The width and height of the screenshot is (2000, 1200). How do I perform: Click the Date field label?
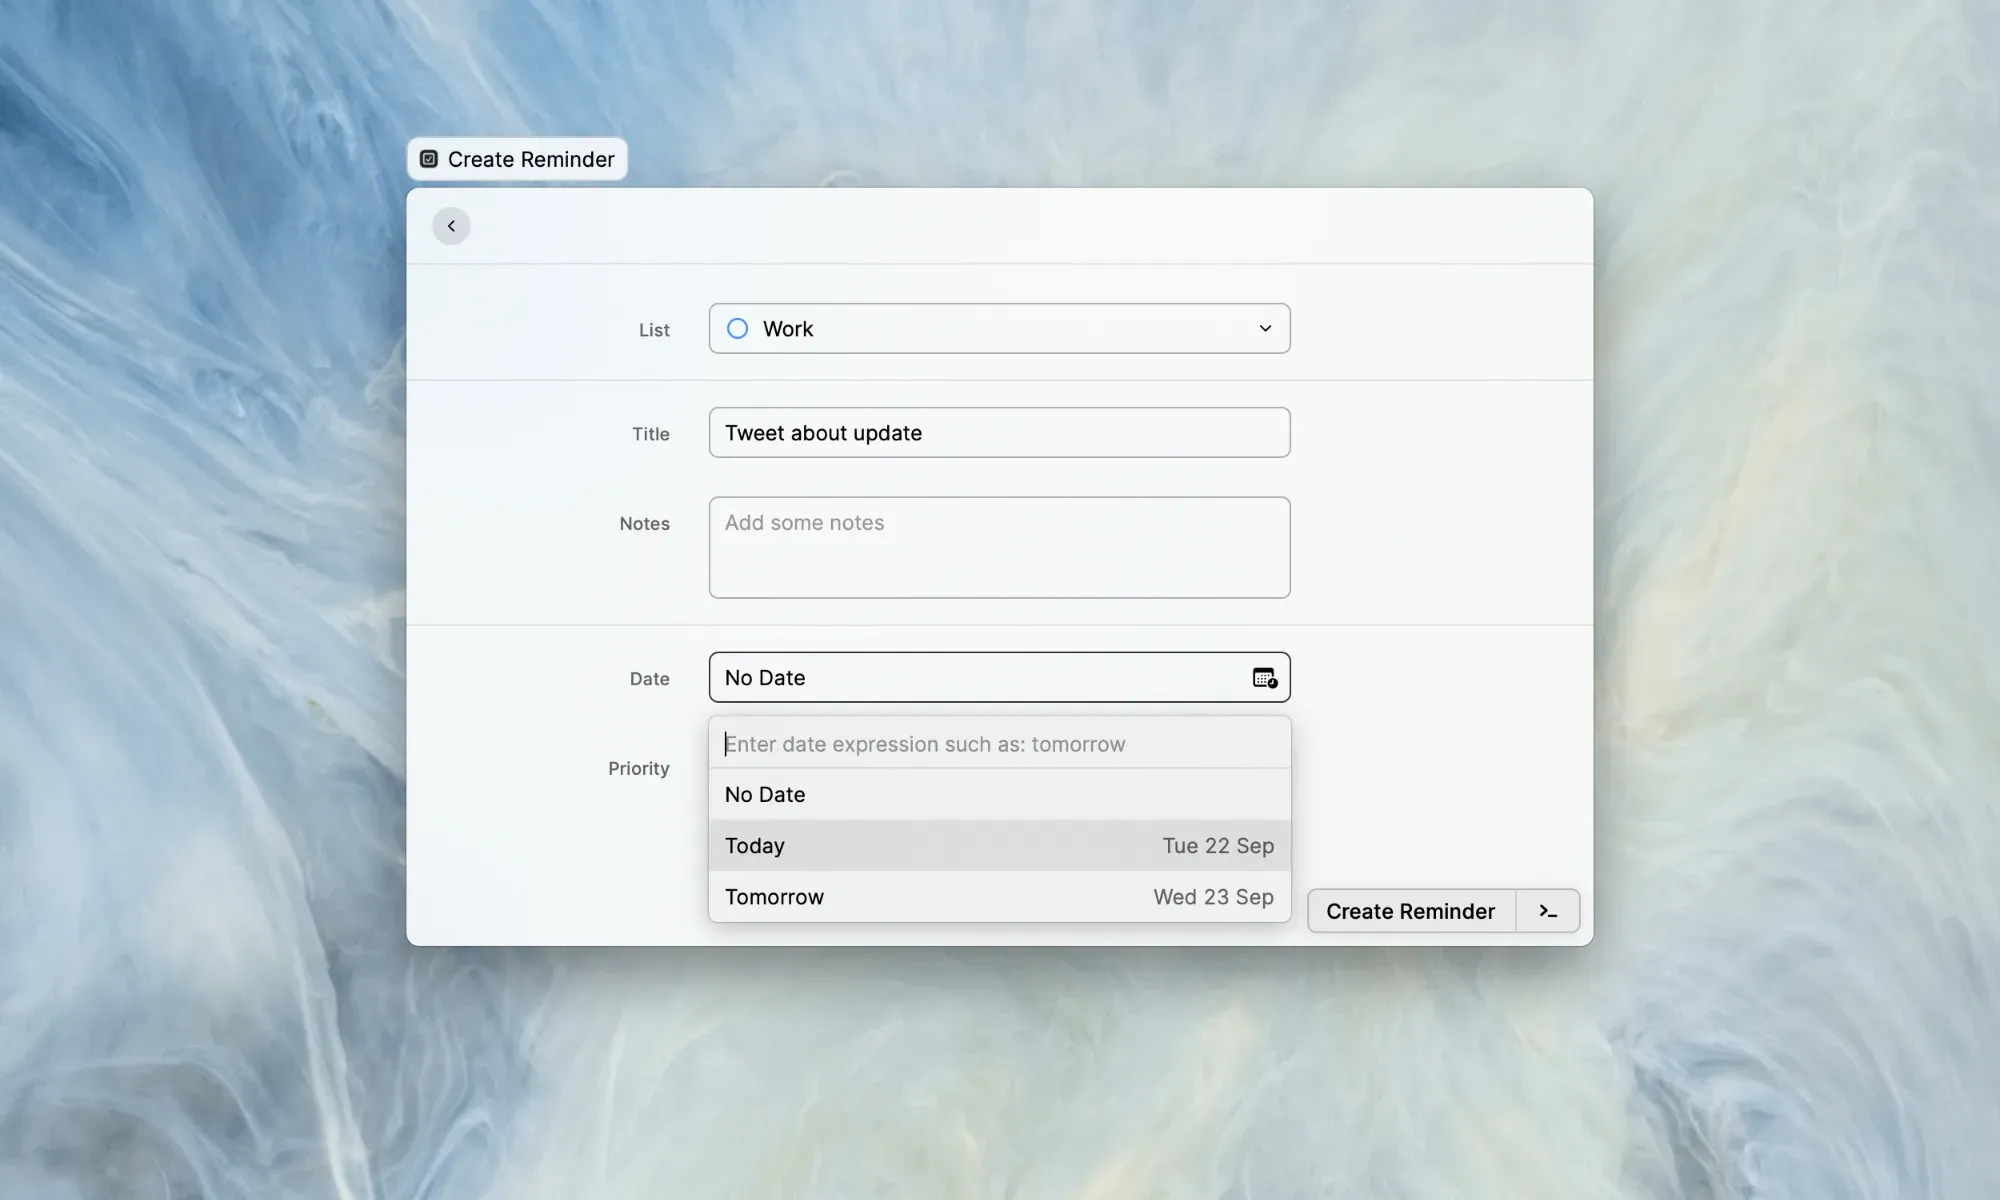point(649,679)
